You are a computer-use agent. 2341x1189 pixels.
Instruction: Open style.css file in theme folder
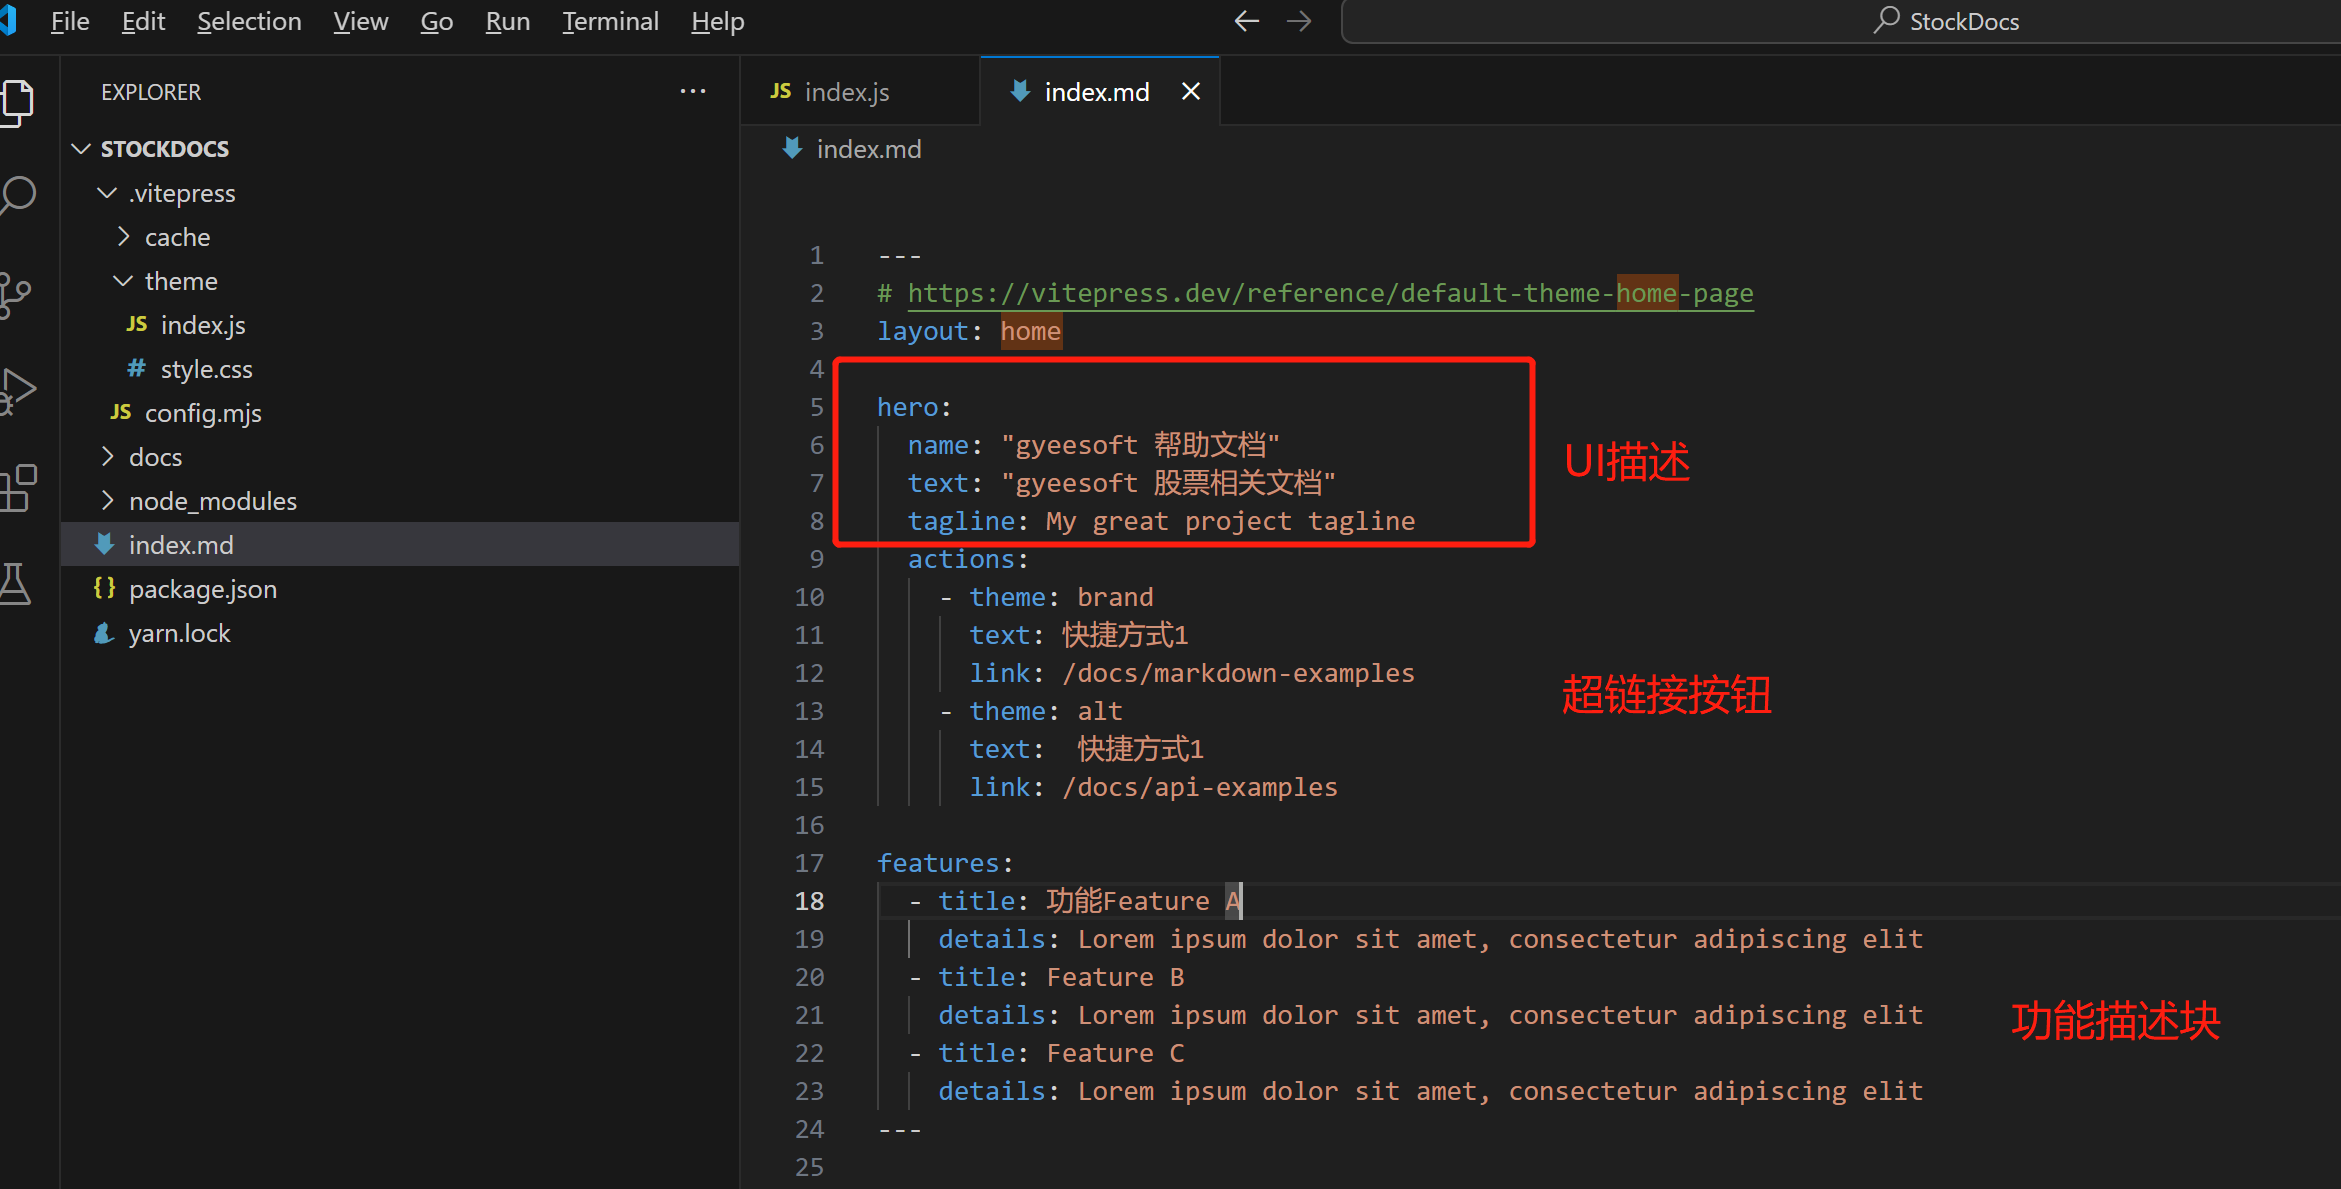point(206,369)
